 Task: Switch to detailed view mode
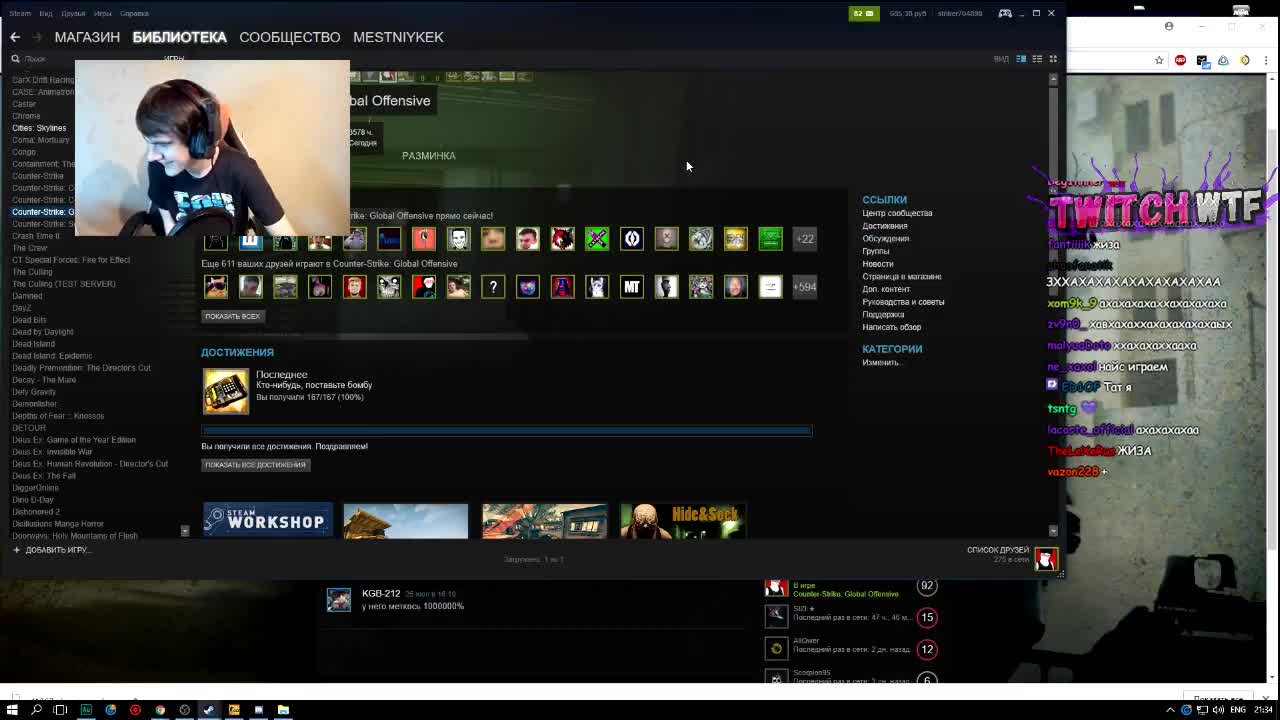point(1021,59)
